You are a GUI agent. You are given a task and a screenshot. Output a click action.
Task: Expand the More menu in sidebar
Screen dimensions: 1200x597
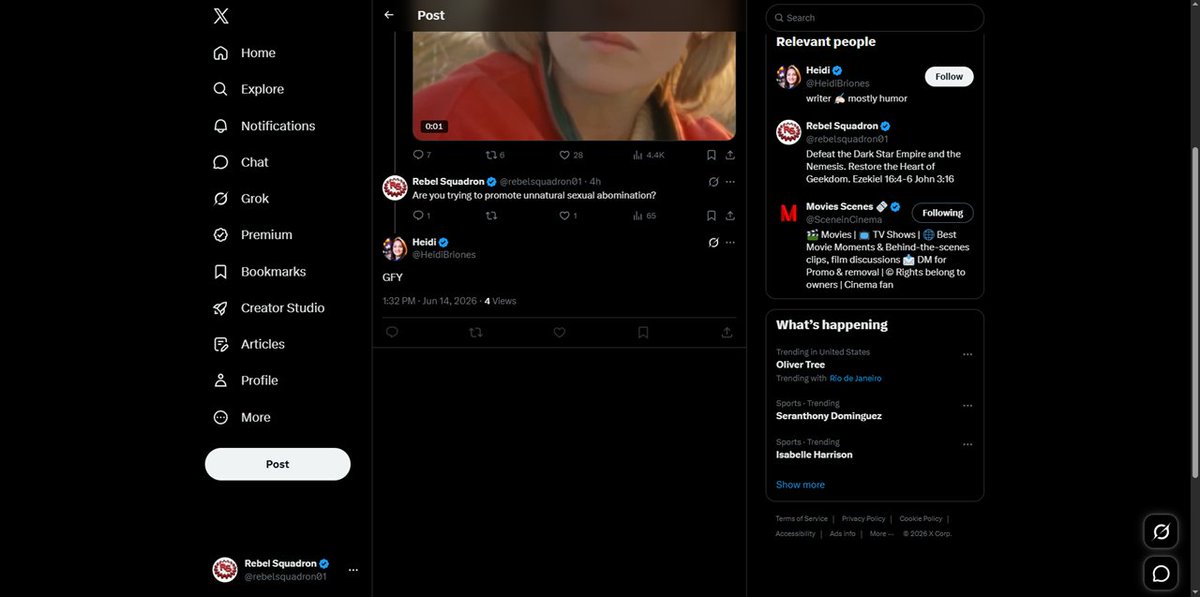(242, 417)
